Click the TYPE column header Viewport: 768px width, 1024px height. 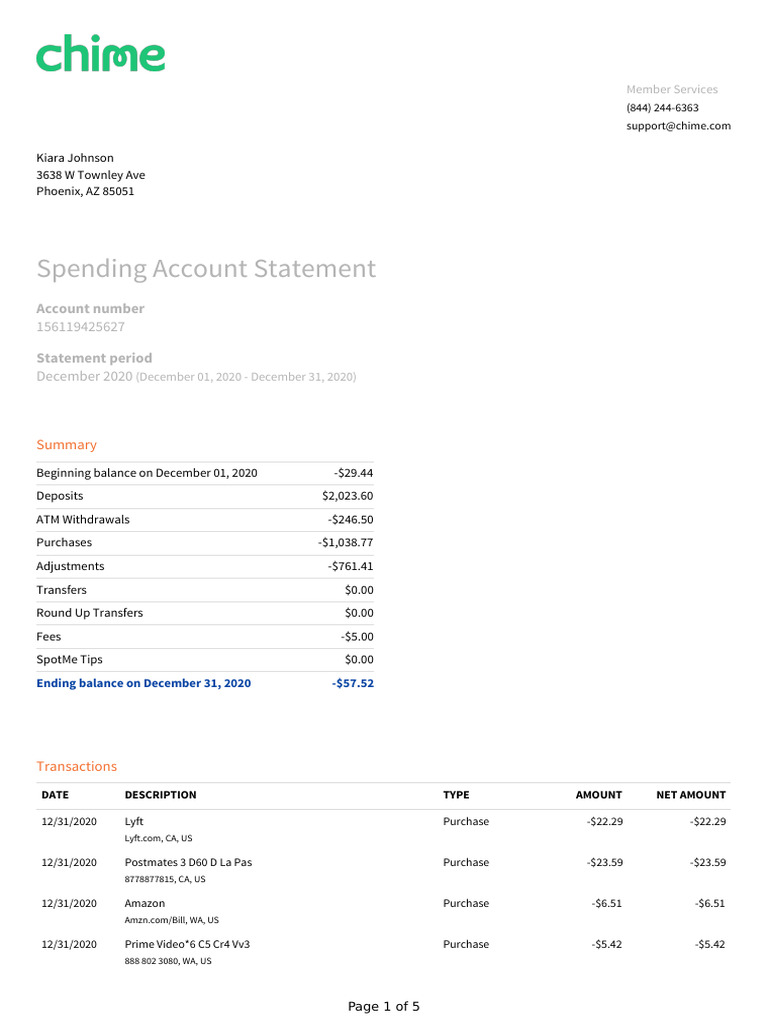(456, 795)
